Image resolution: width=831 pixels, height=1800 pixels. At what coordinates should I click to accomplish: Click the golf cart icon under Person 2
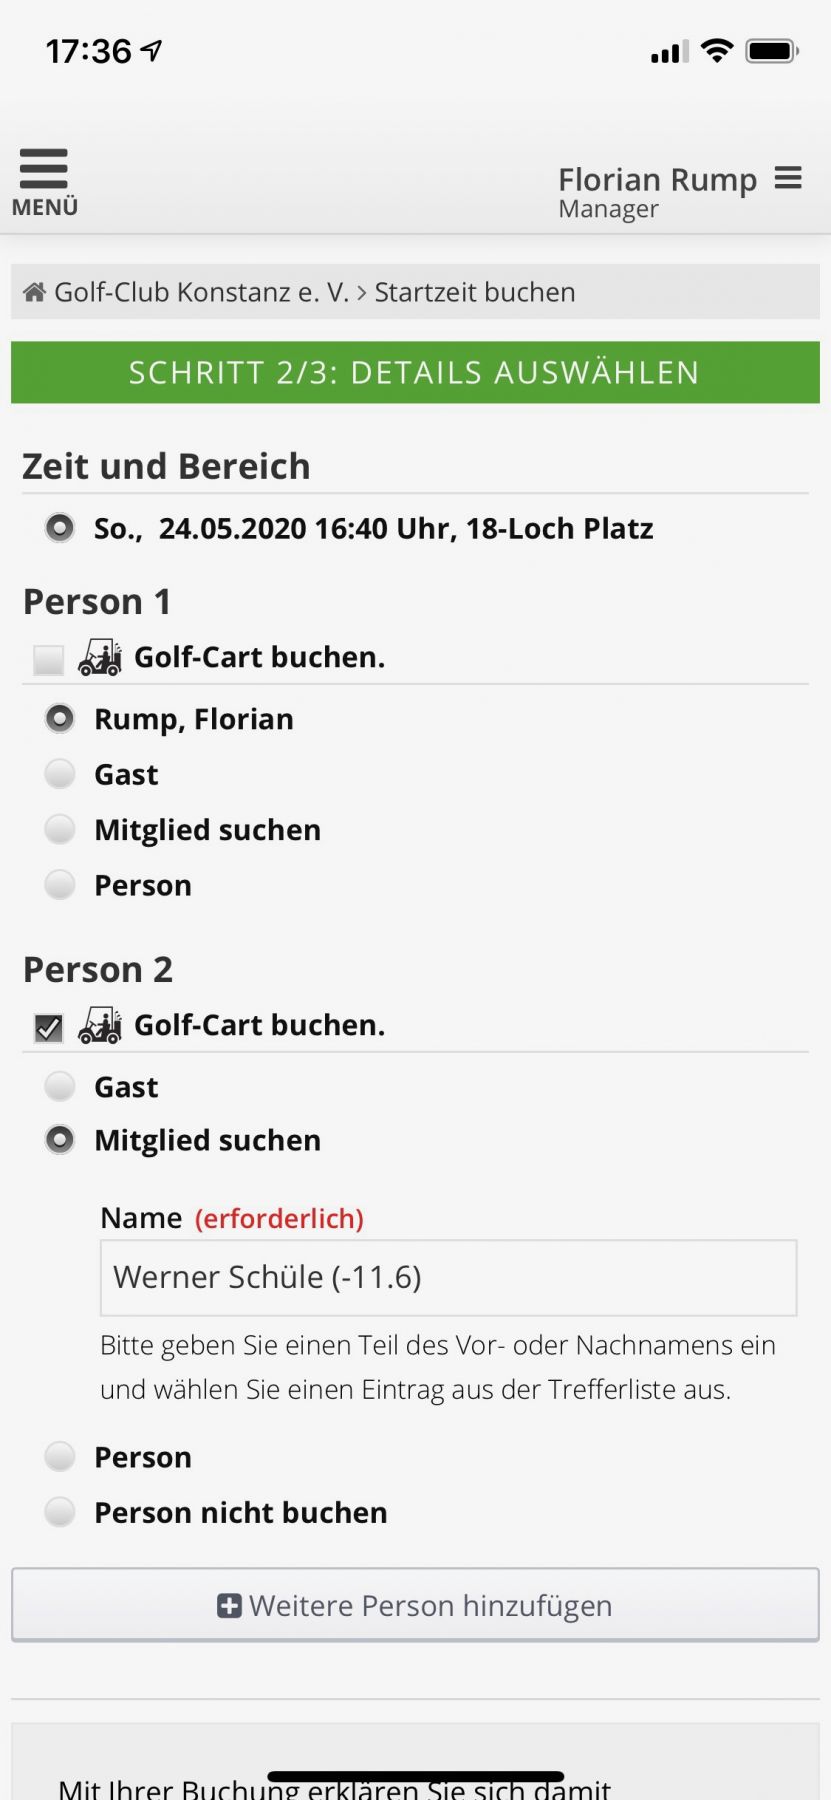click(x=100, y=1025)
